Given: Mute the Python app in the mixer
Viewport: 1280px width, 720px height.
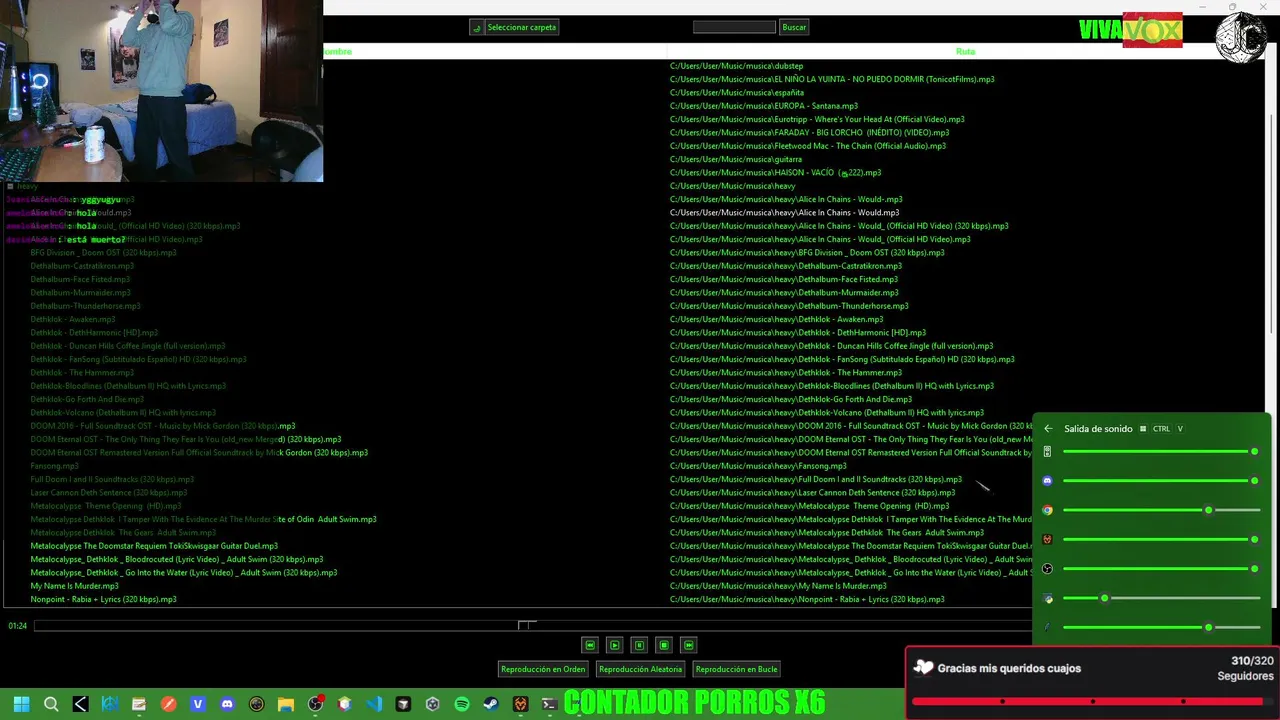Looking at the screenshot, I should tap(1047, 598).
